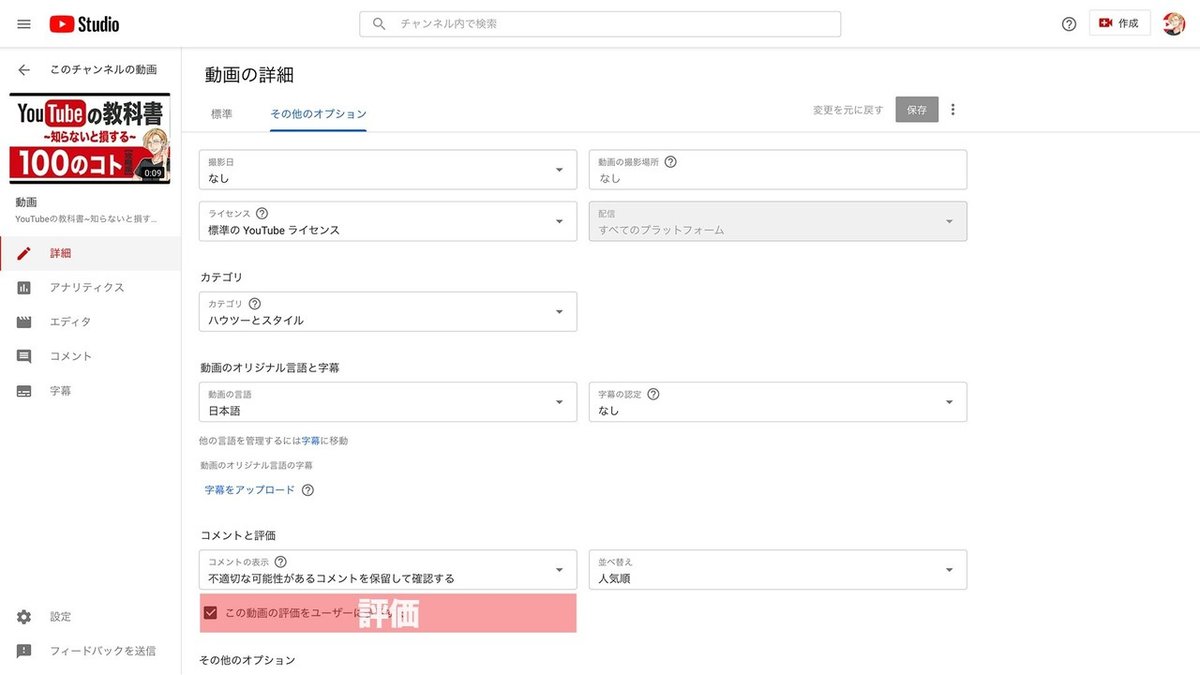Viewport: 1200px width, 675px height.
Task: Click the YouTube Studio logo
Action: click(x=84, y=24)
